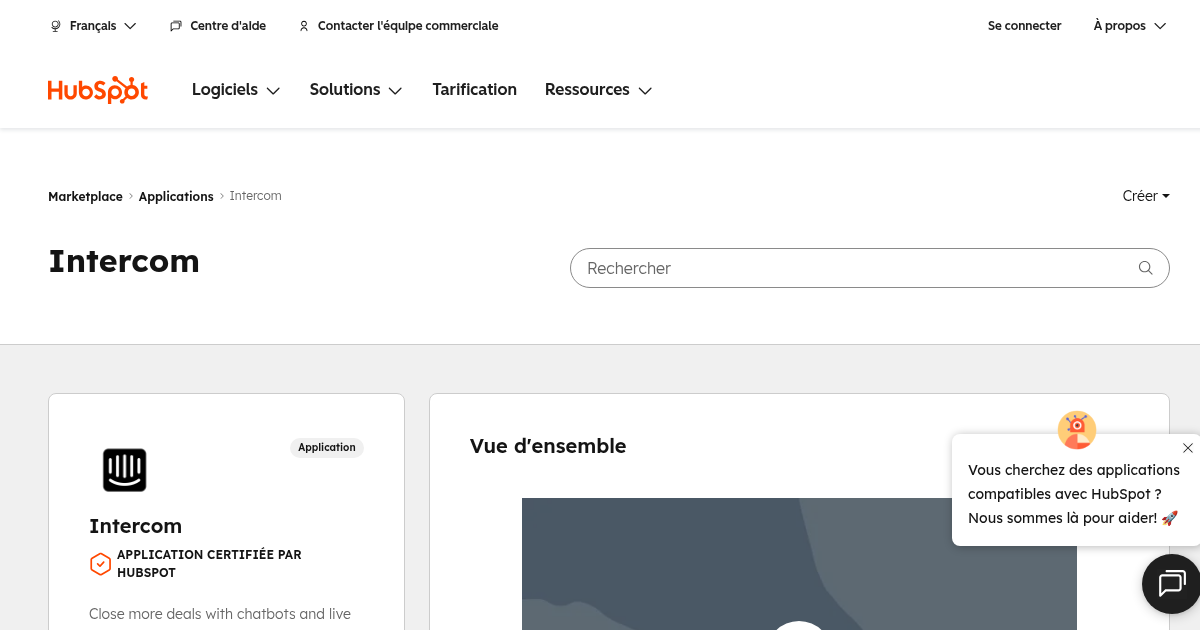Click the Rechercher search field

(x=870, y=268)
